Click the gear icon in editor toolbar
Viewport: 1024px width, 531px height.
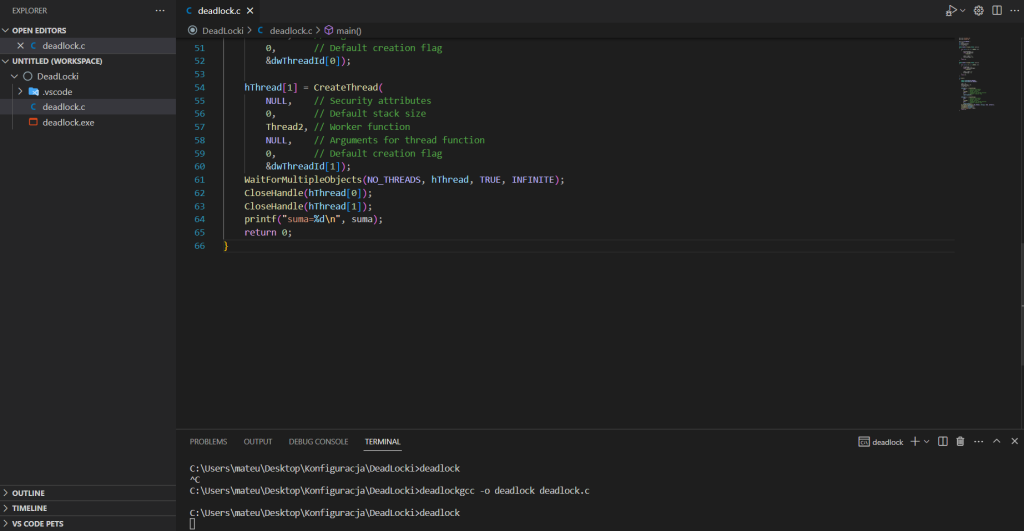(x=979, y=10)
